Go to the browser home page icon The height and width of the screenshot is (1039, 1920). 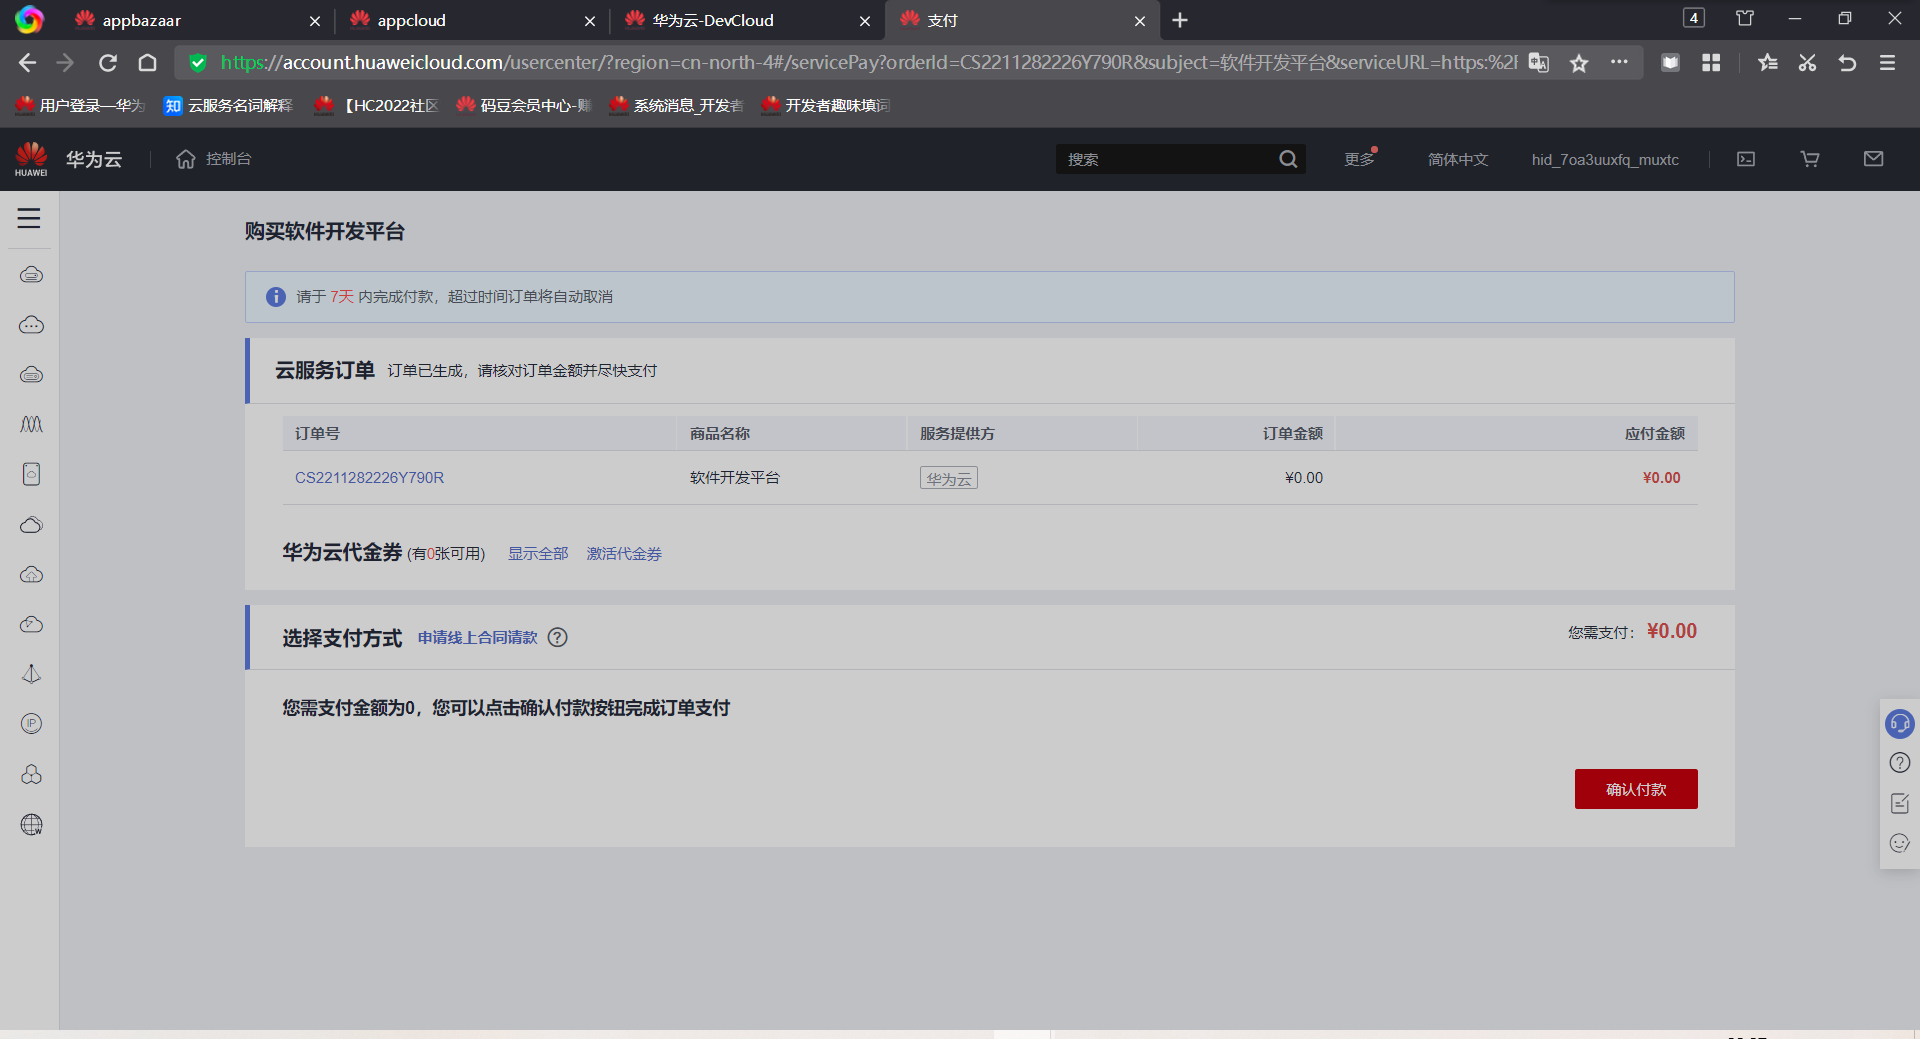(x=148, y=63)
